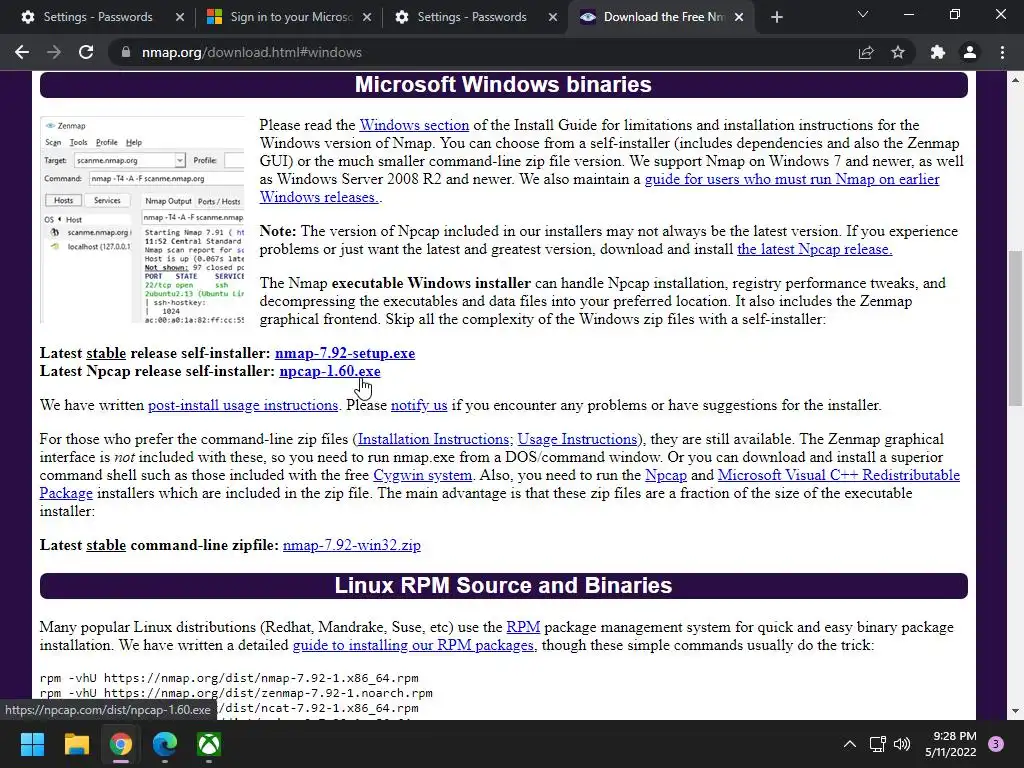Click the Npcap link in the zip paragraph
The height and width of the screenshot is (768, 1024).
[x=665, y=475]
